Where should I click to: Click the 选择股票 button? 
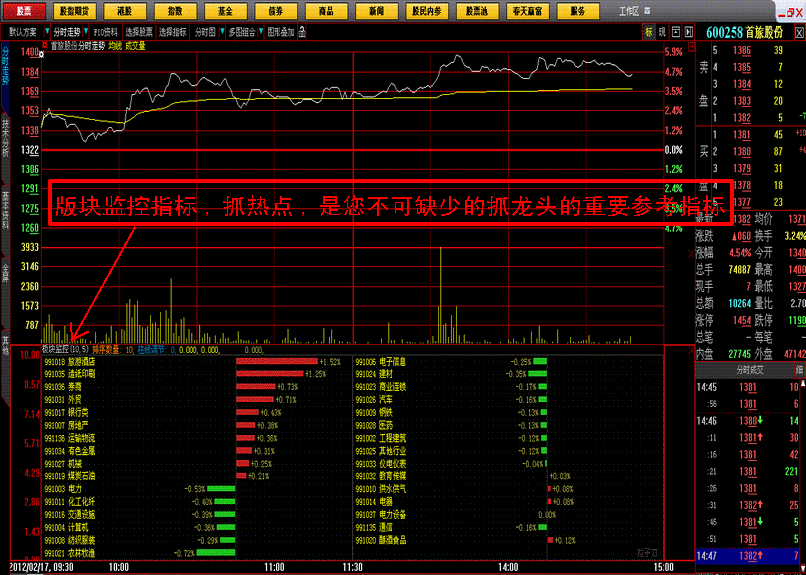pyautogui.click(x=138, y=32)
